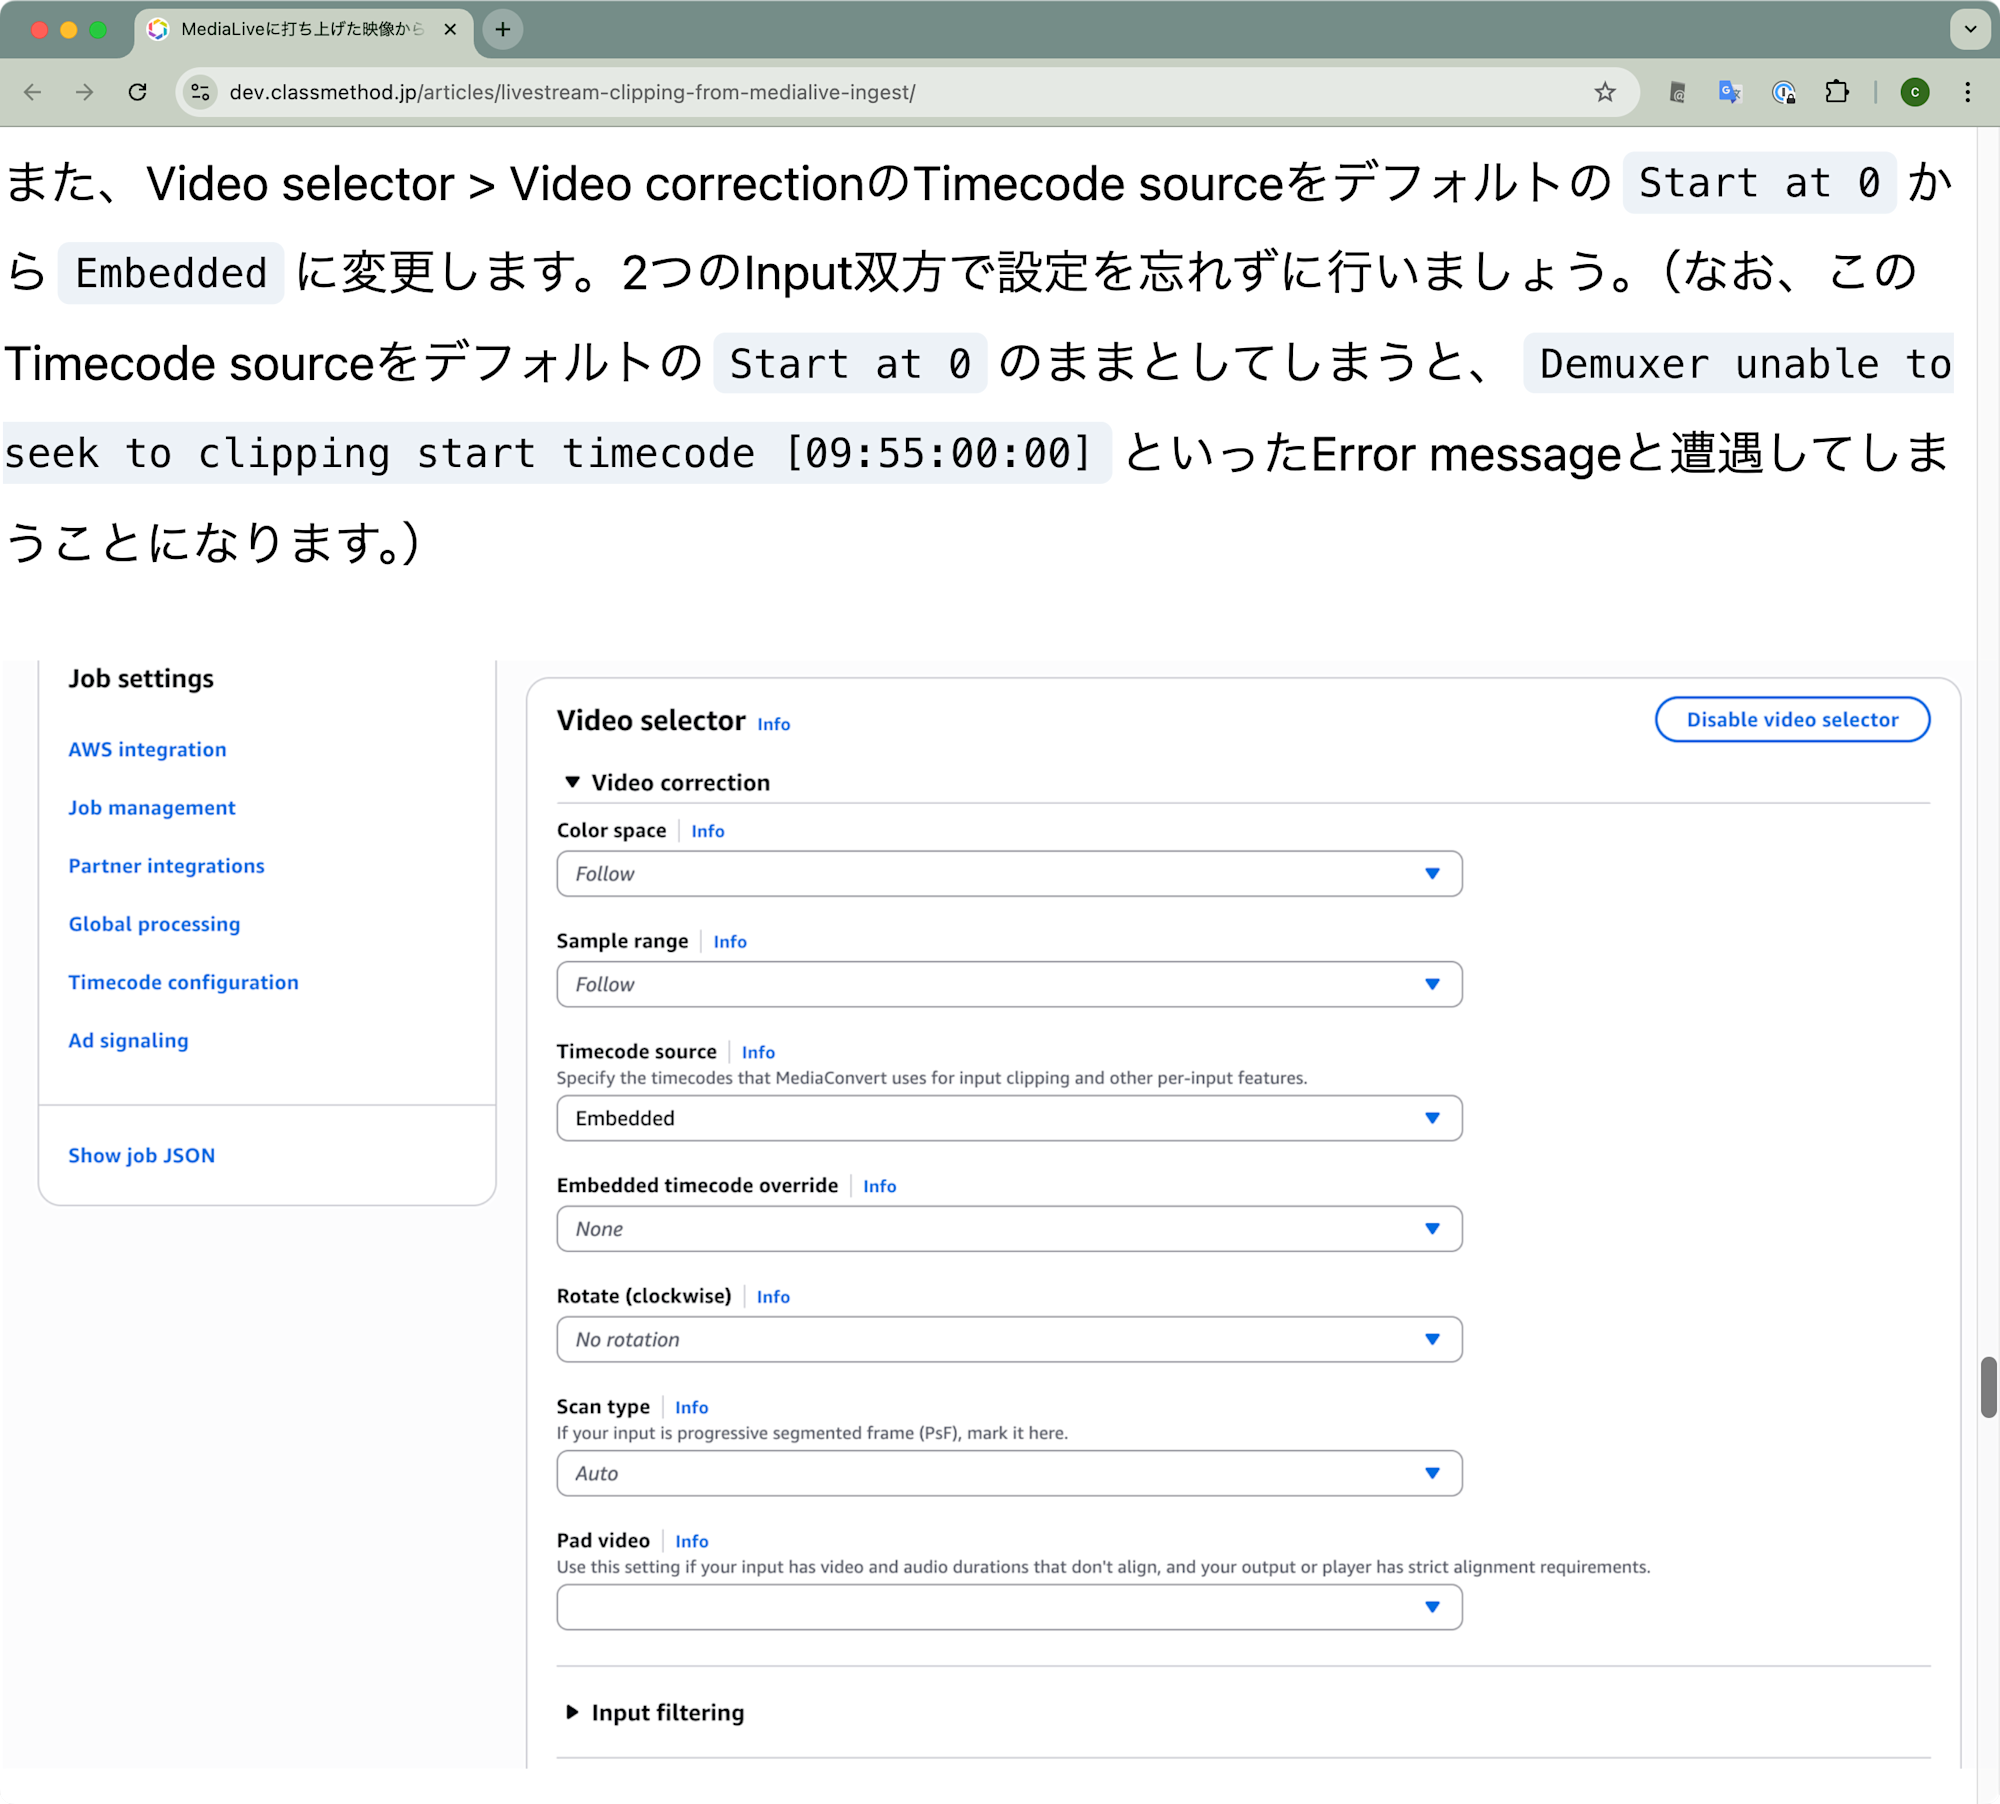Open Info for Timecode source
The width and height of the screenshot is (2000, 1804).
point(758,1052)
